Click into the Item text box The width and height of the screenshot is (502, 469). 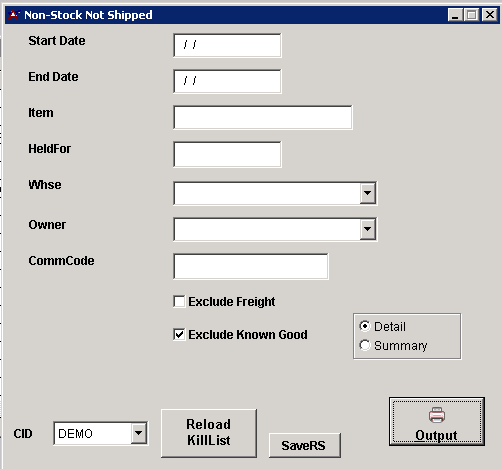click(263, 117)
